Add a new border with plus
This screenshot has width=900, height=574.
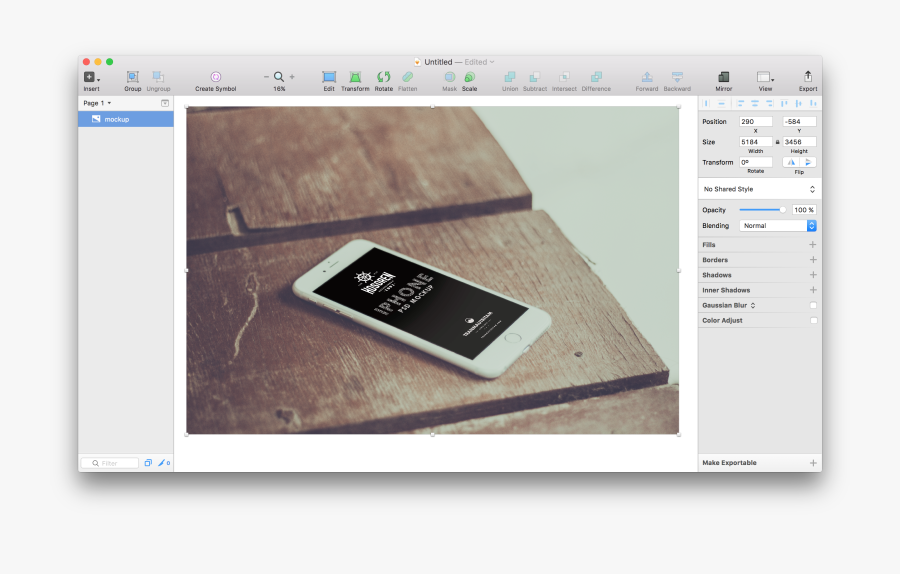(x=813, y=259)
